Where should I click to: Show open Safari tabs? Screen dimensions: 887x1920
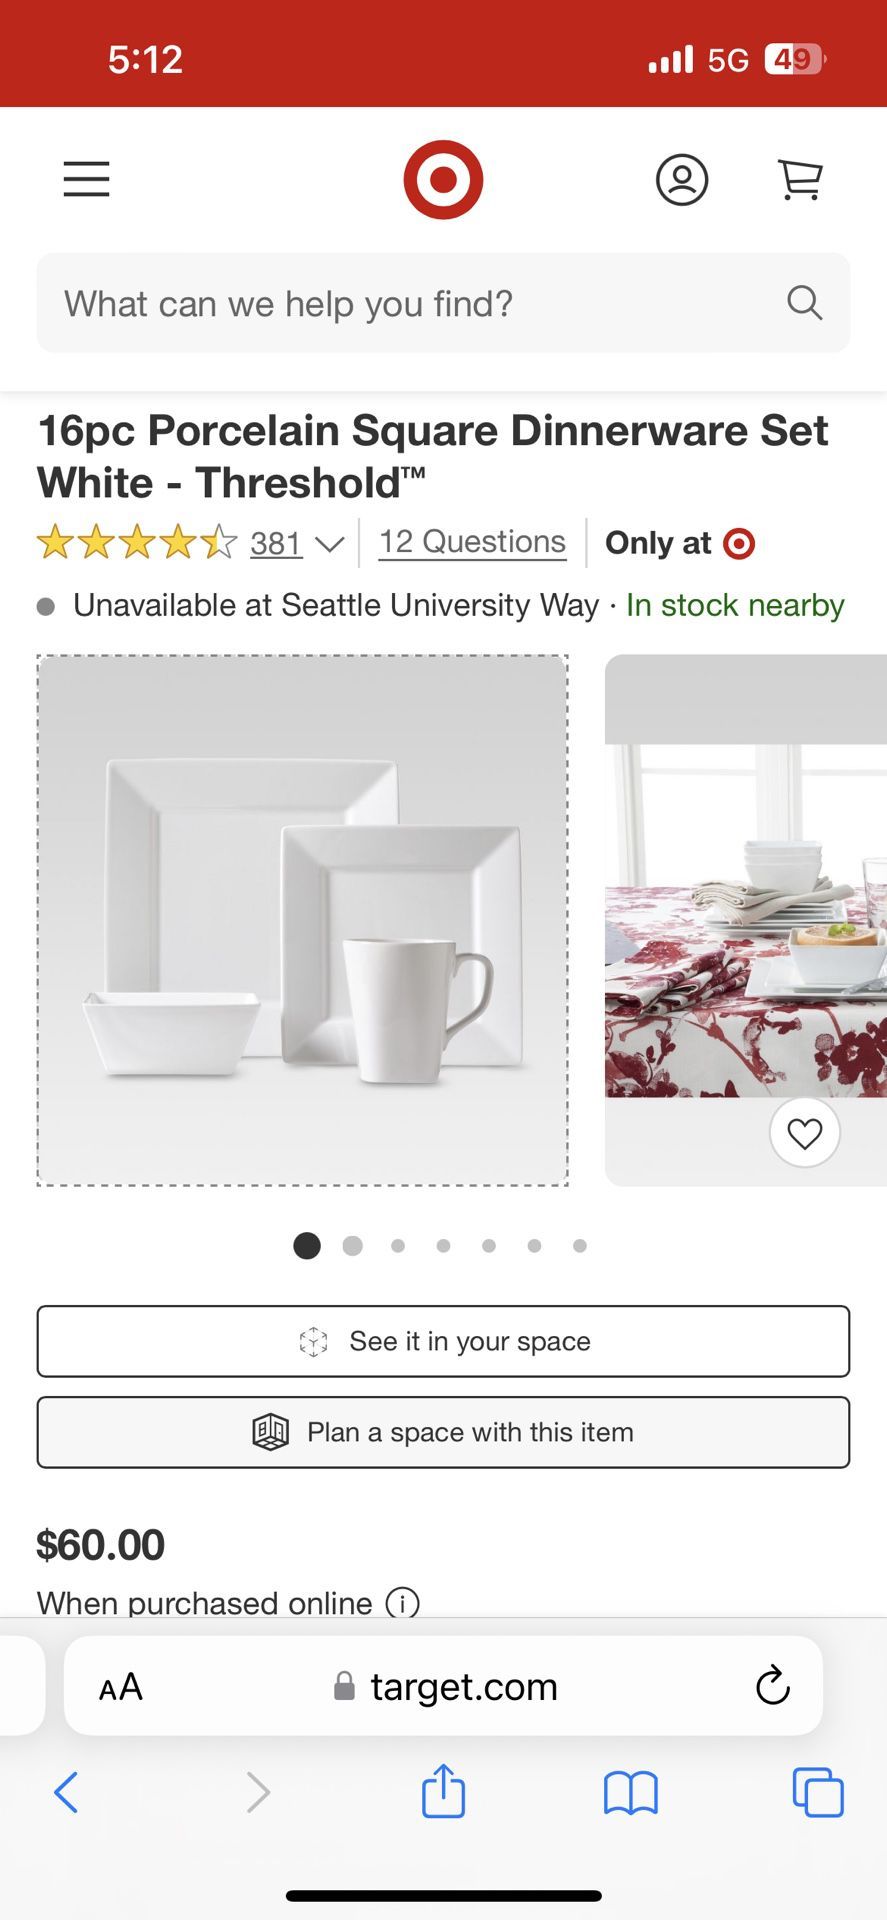[x=818, y=1792]
